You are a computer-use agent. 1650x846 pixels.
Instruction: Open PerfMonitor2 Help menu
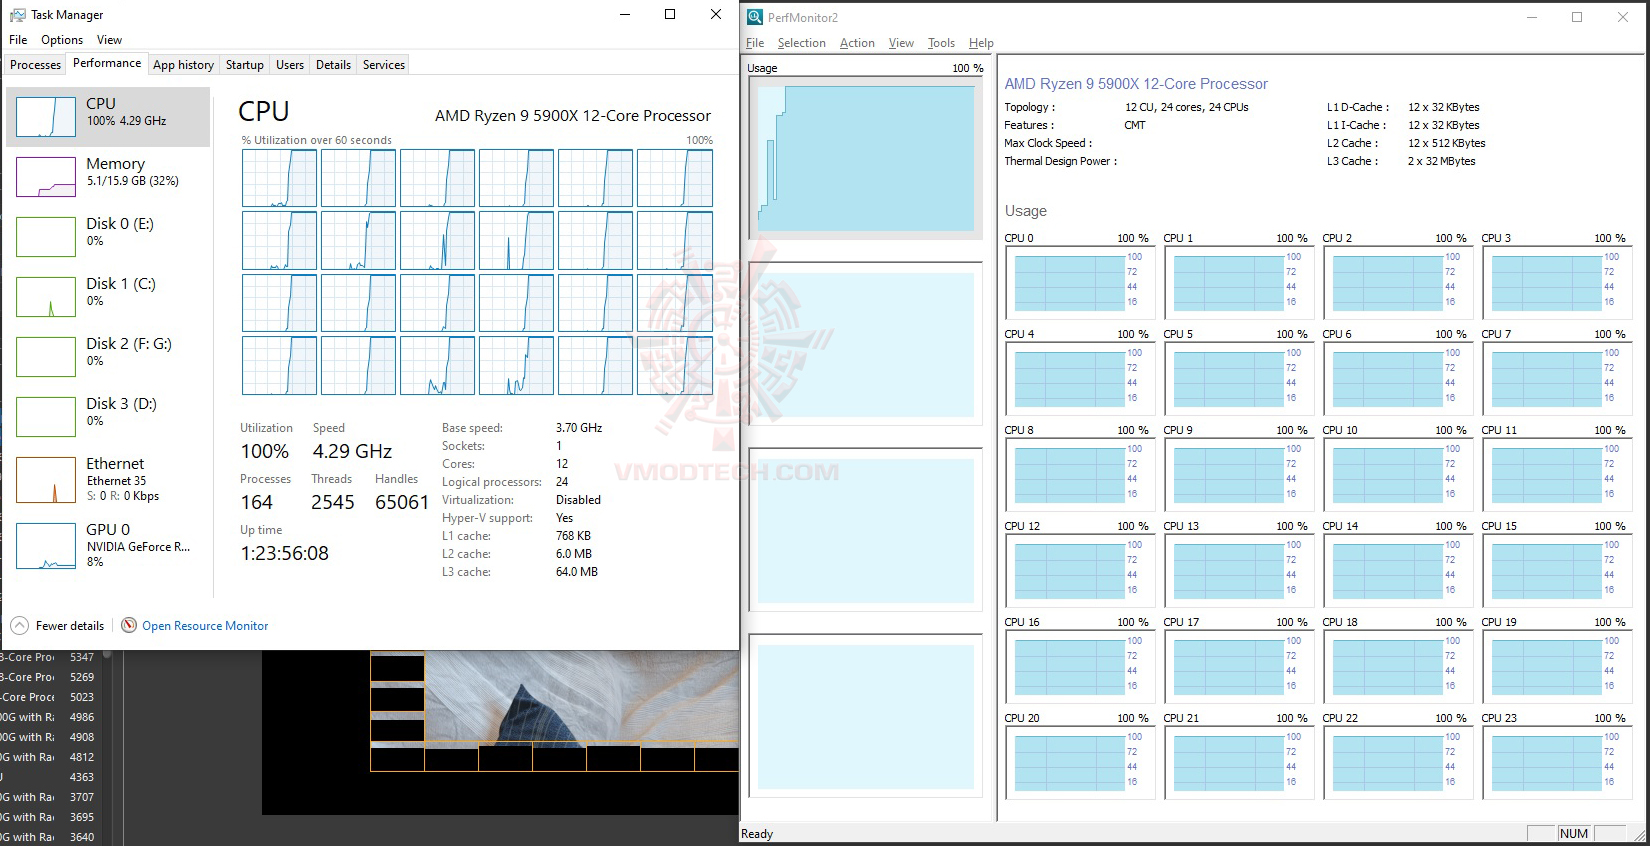[x=981, y=43]
